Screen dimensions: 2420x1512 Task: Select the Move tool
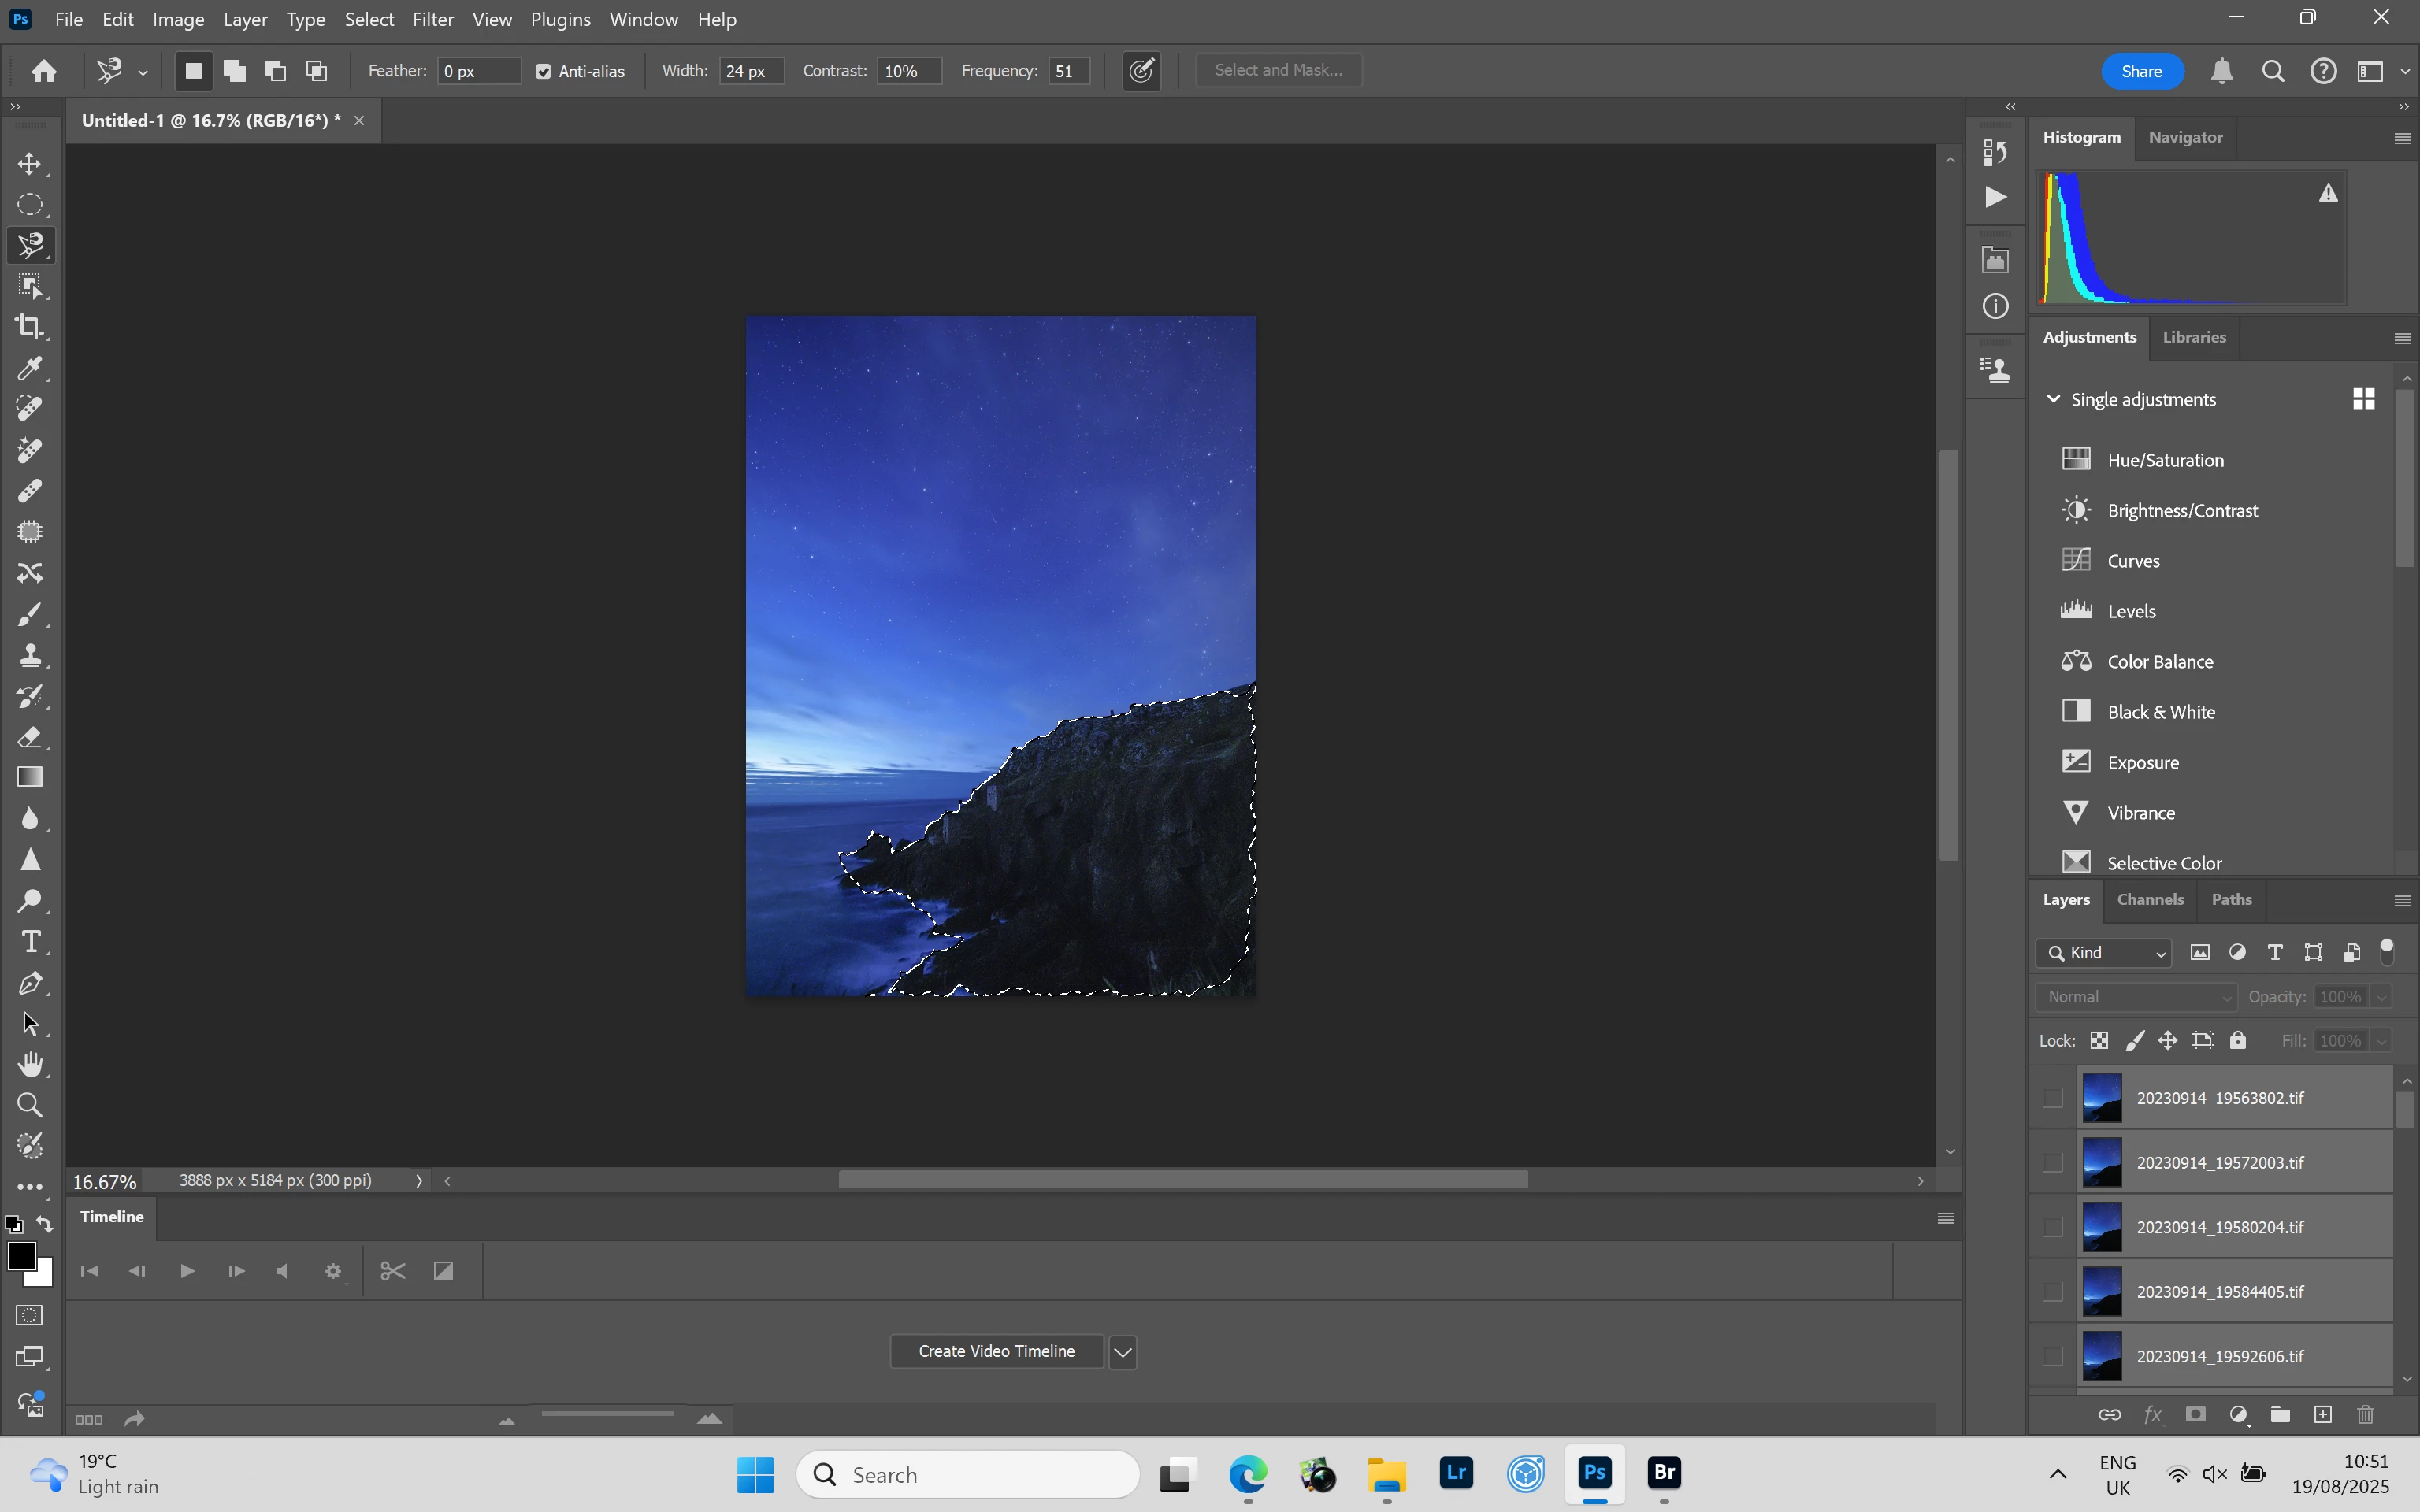30,164
